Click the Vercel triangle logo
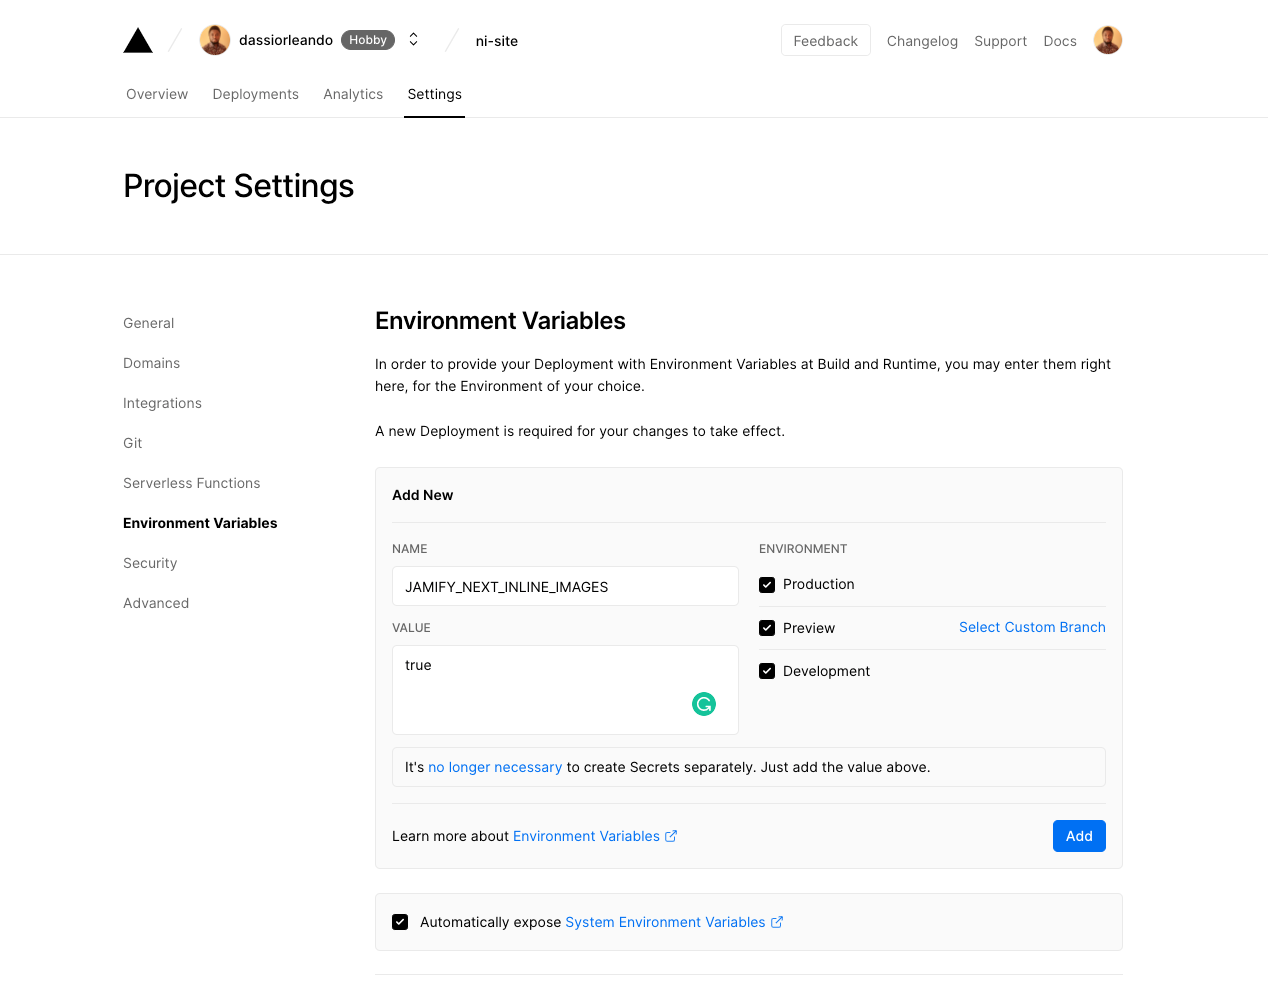The height and width of the screenshot is (995, 1268). 138,41
